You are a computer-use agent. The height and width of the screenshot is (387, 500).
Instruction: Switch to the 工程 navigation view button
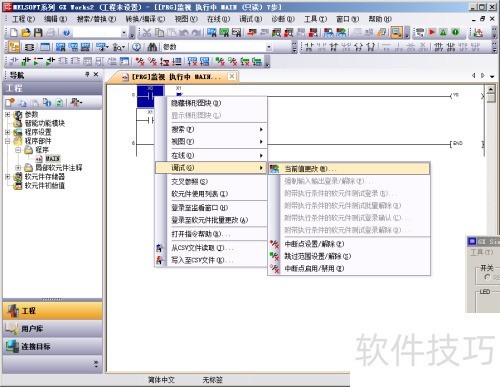click(x=53, y=311)
